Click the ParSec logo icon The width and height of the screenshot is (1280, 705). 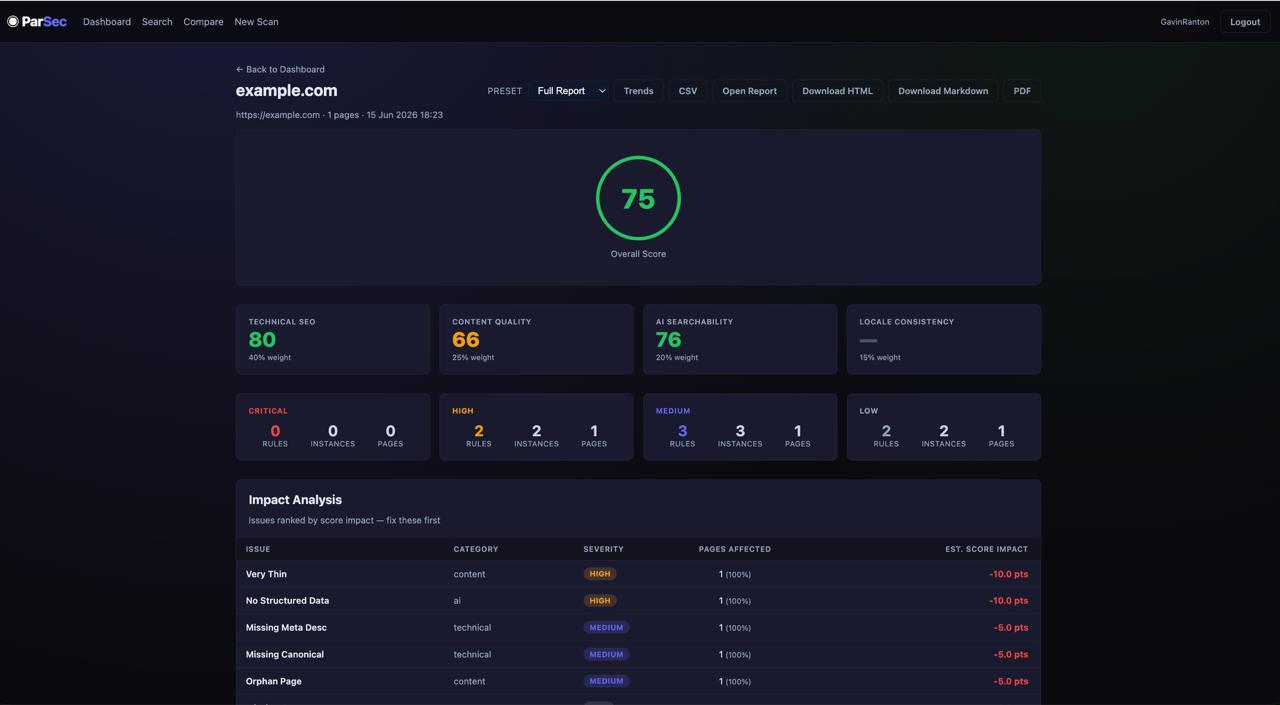coord(13,21)
